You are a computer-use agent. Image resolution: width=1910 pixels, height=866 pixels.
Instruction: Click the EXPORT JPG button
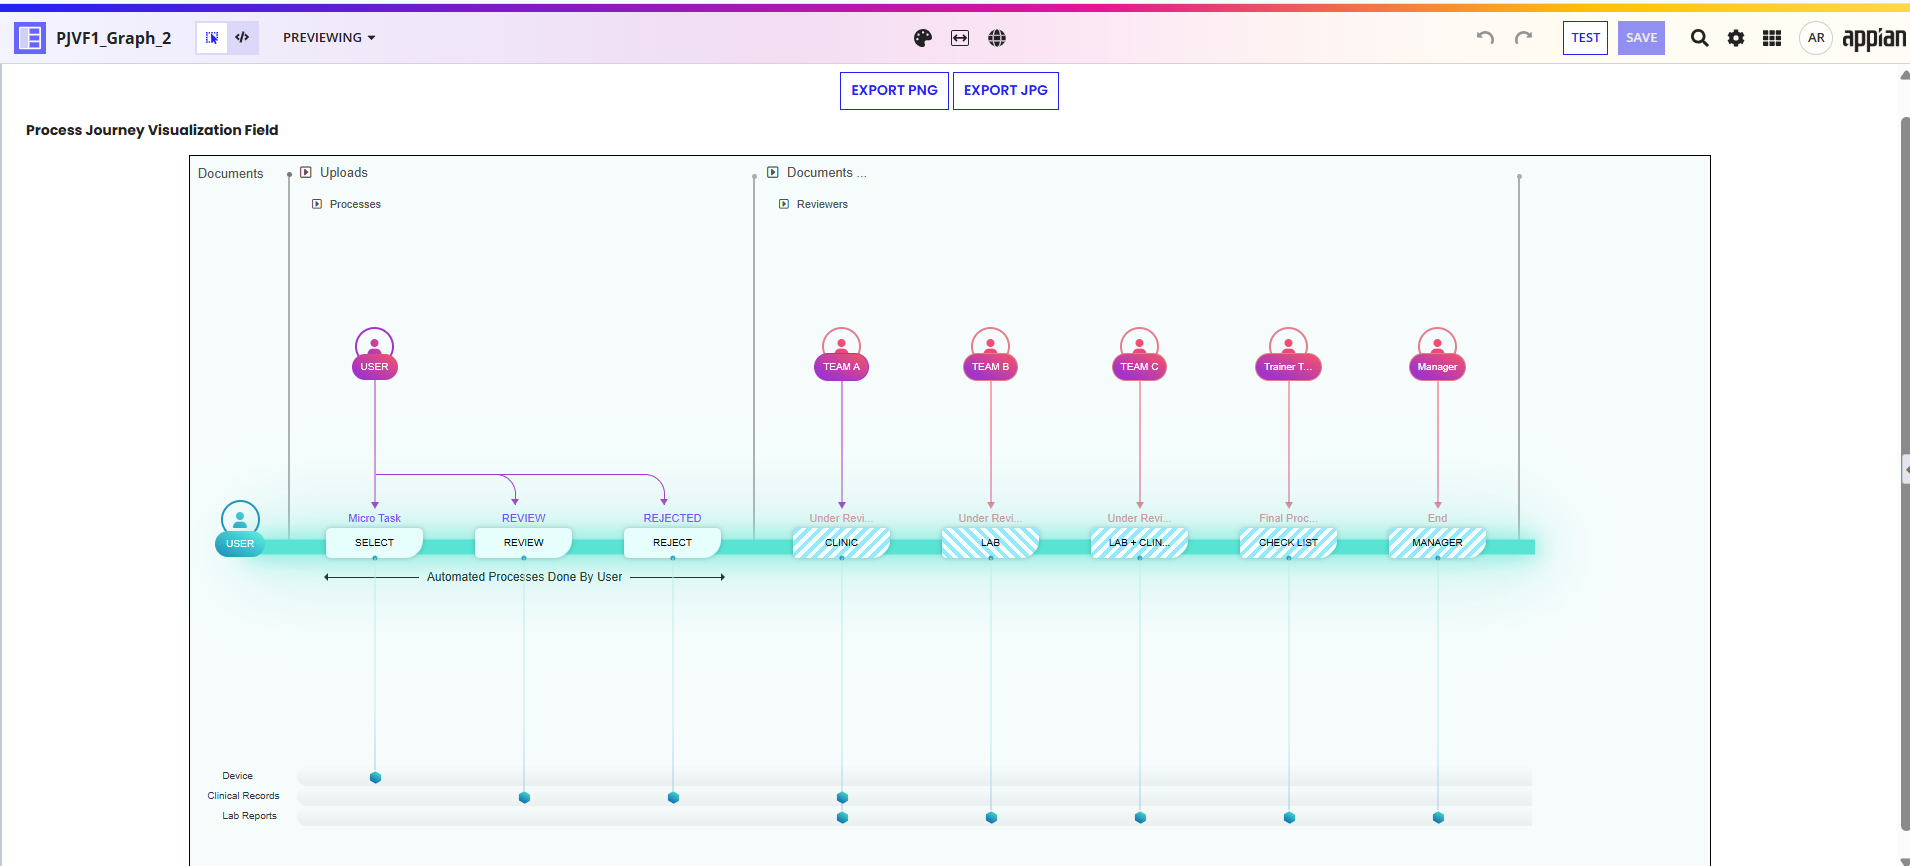(x=1005, y=91)
